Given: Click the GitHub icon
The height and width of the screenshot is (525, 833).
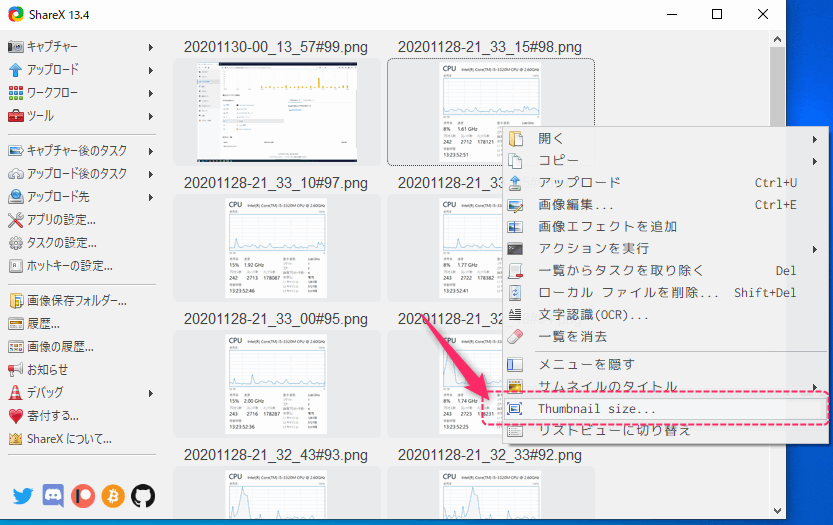Looking at the screenshot, I should tap(143, 496).
